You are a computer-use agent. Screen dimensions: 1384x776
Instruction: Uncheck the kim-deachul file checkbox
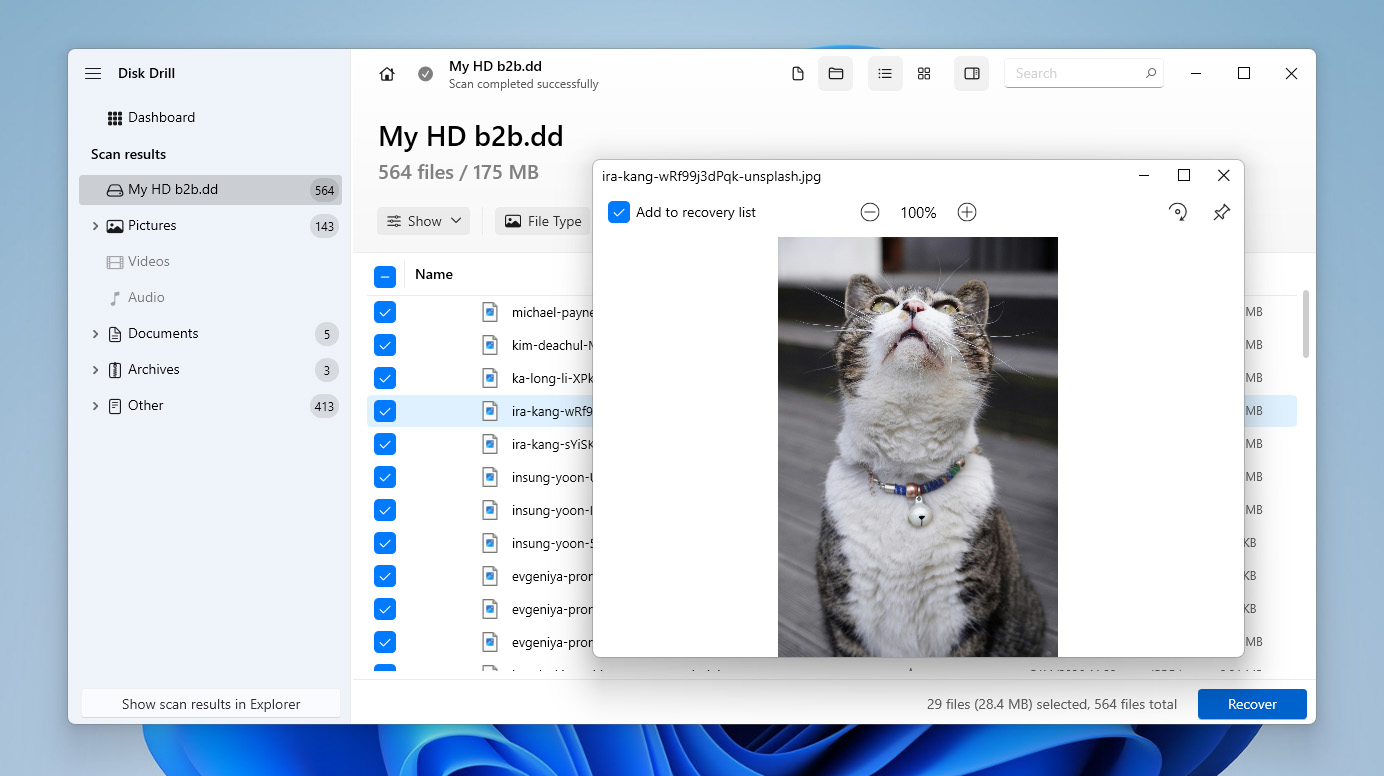coord(385,345)
